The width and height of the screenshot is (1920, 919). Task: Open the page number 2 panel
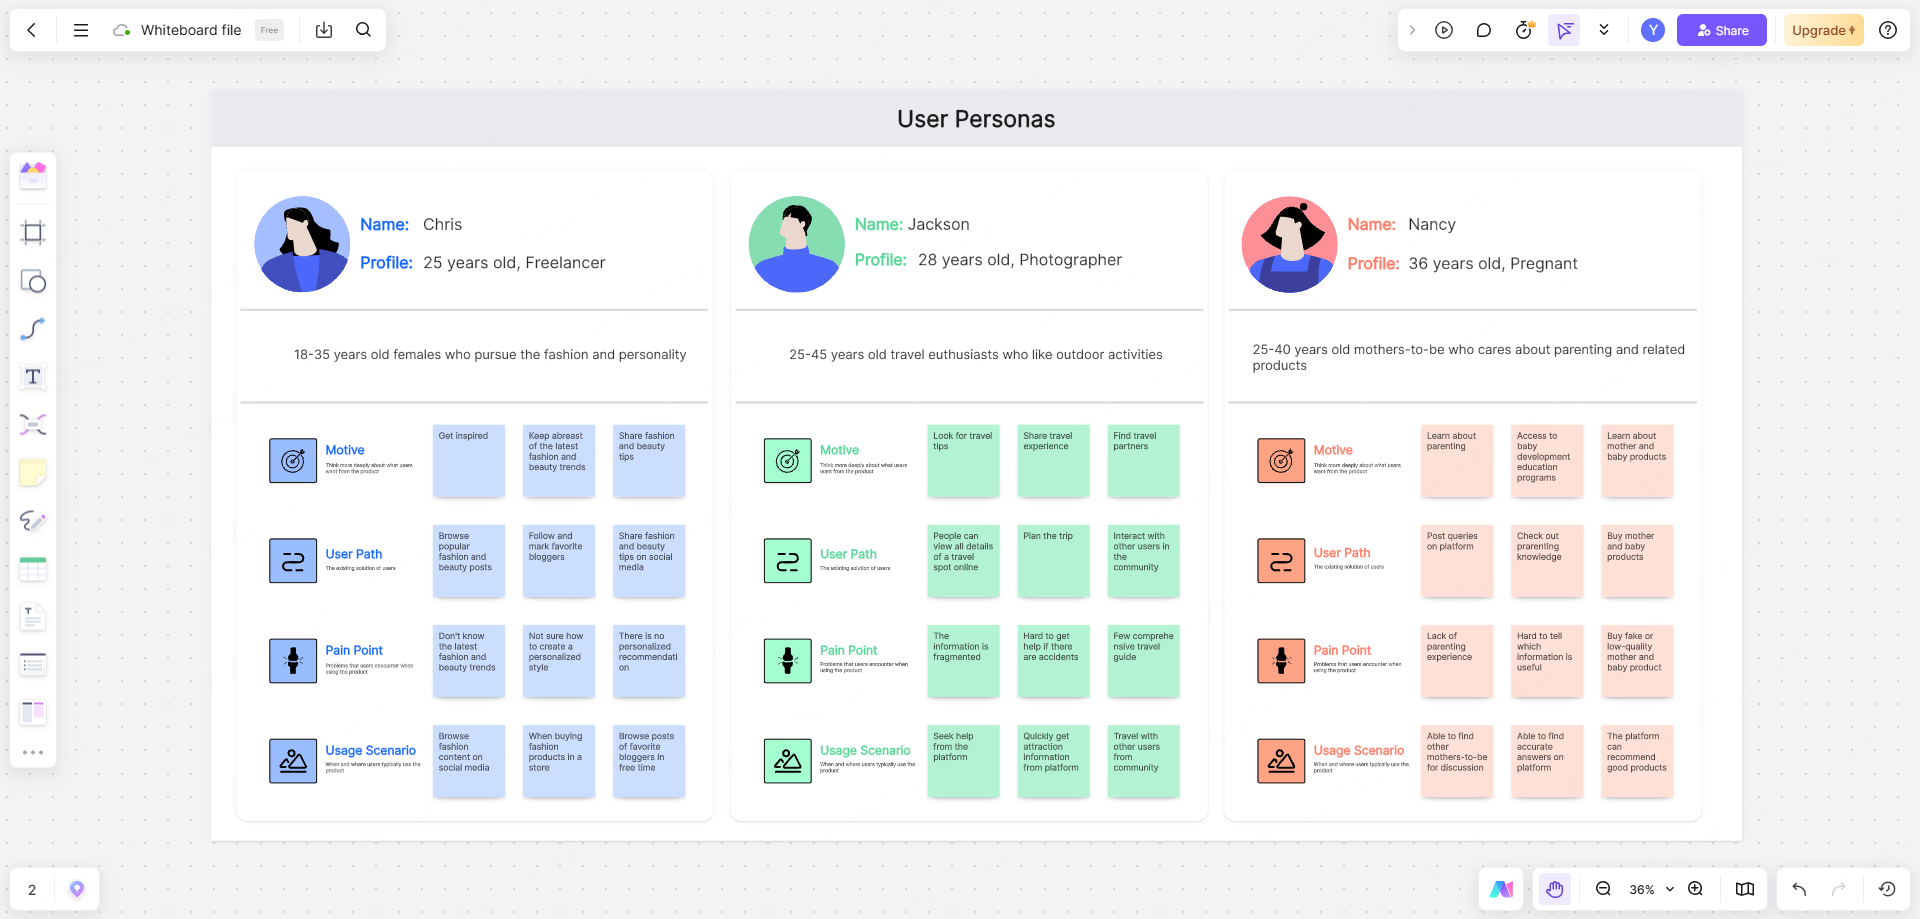[32, 890]
